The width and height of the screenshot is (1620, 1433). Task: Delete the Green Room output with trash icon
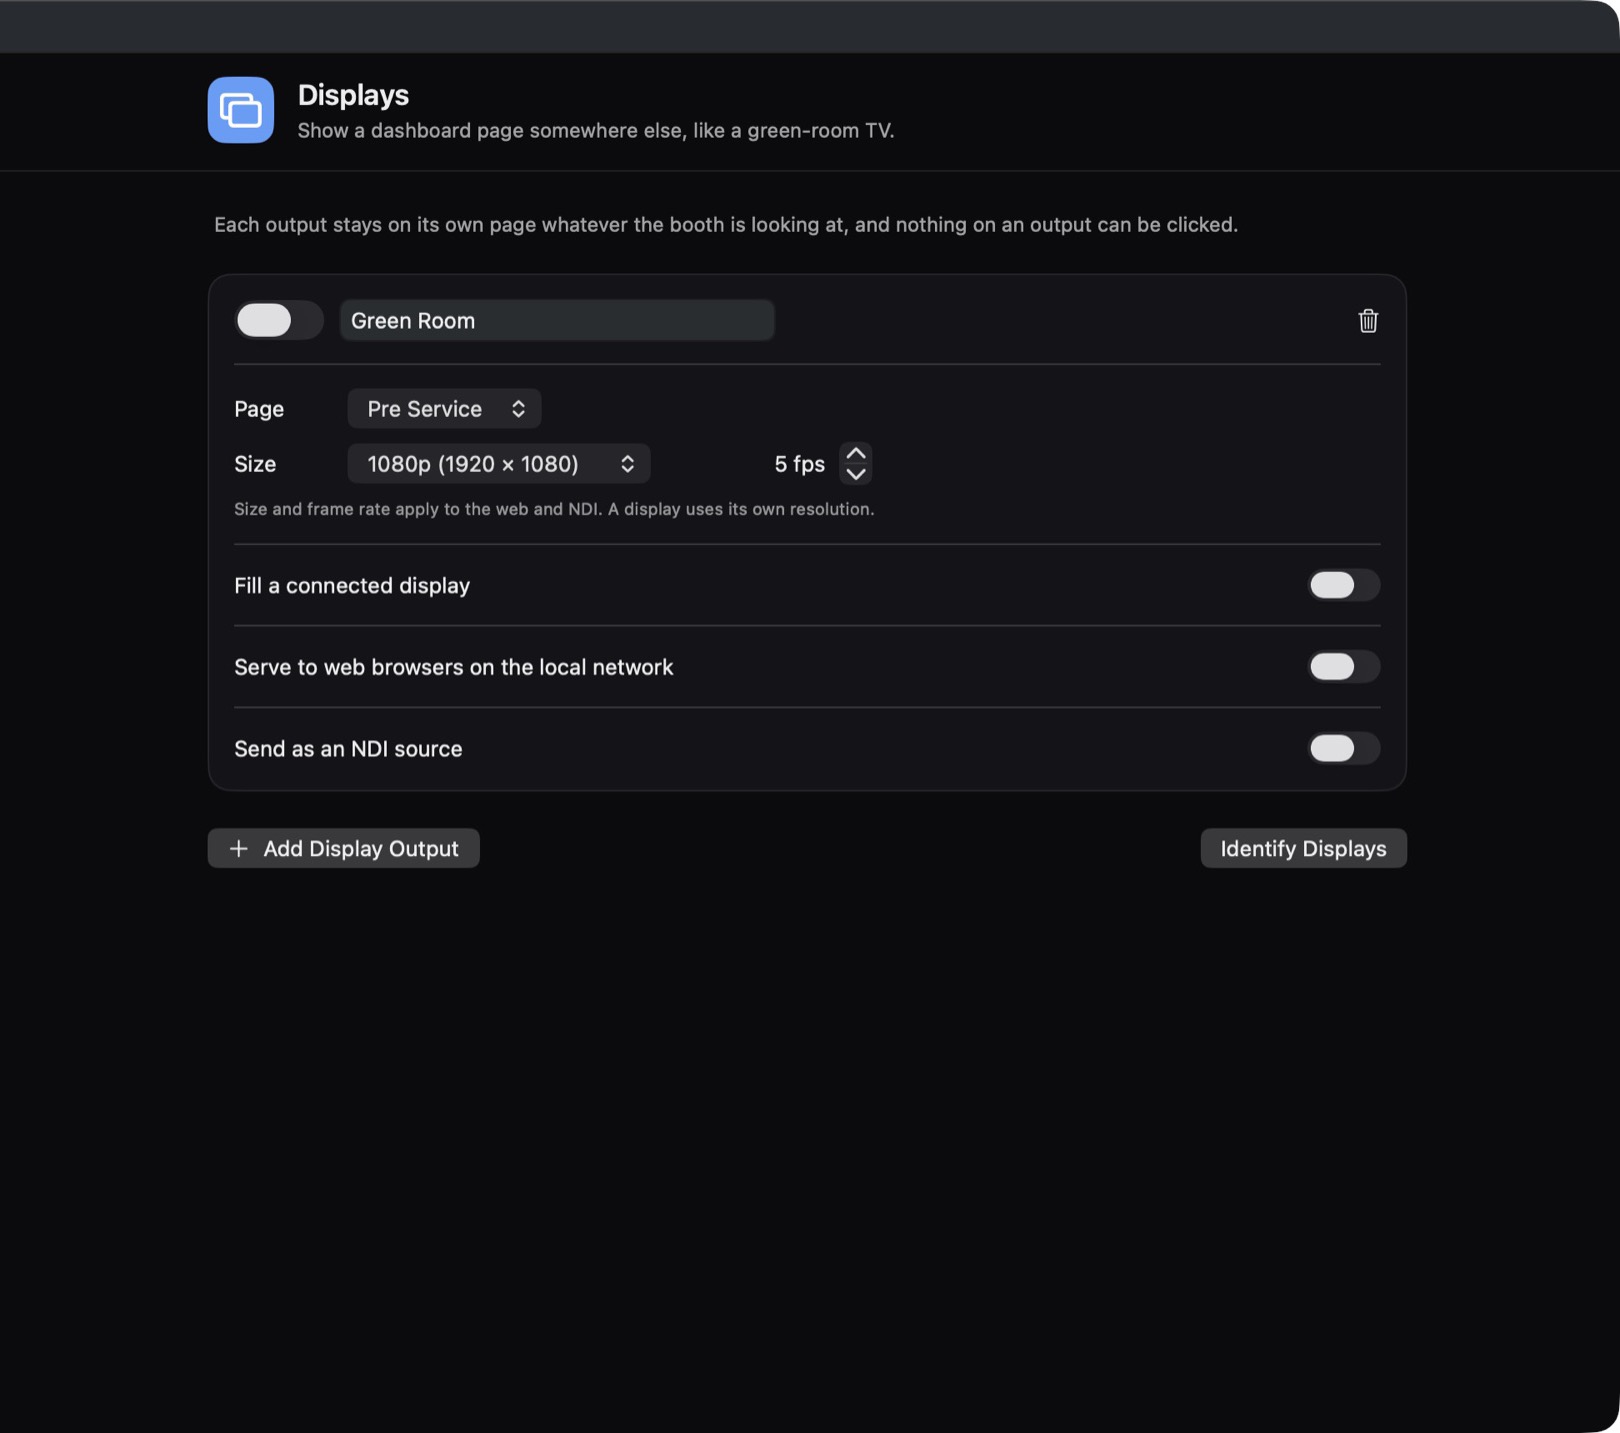point(1368,321)
